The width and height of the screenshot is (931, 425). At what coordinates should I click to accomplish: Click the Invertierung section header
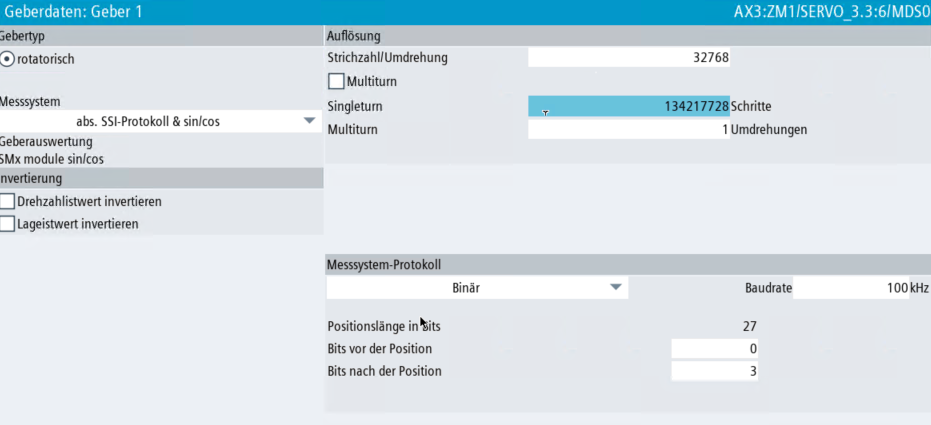point(31,179)
